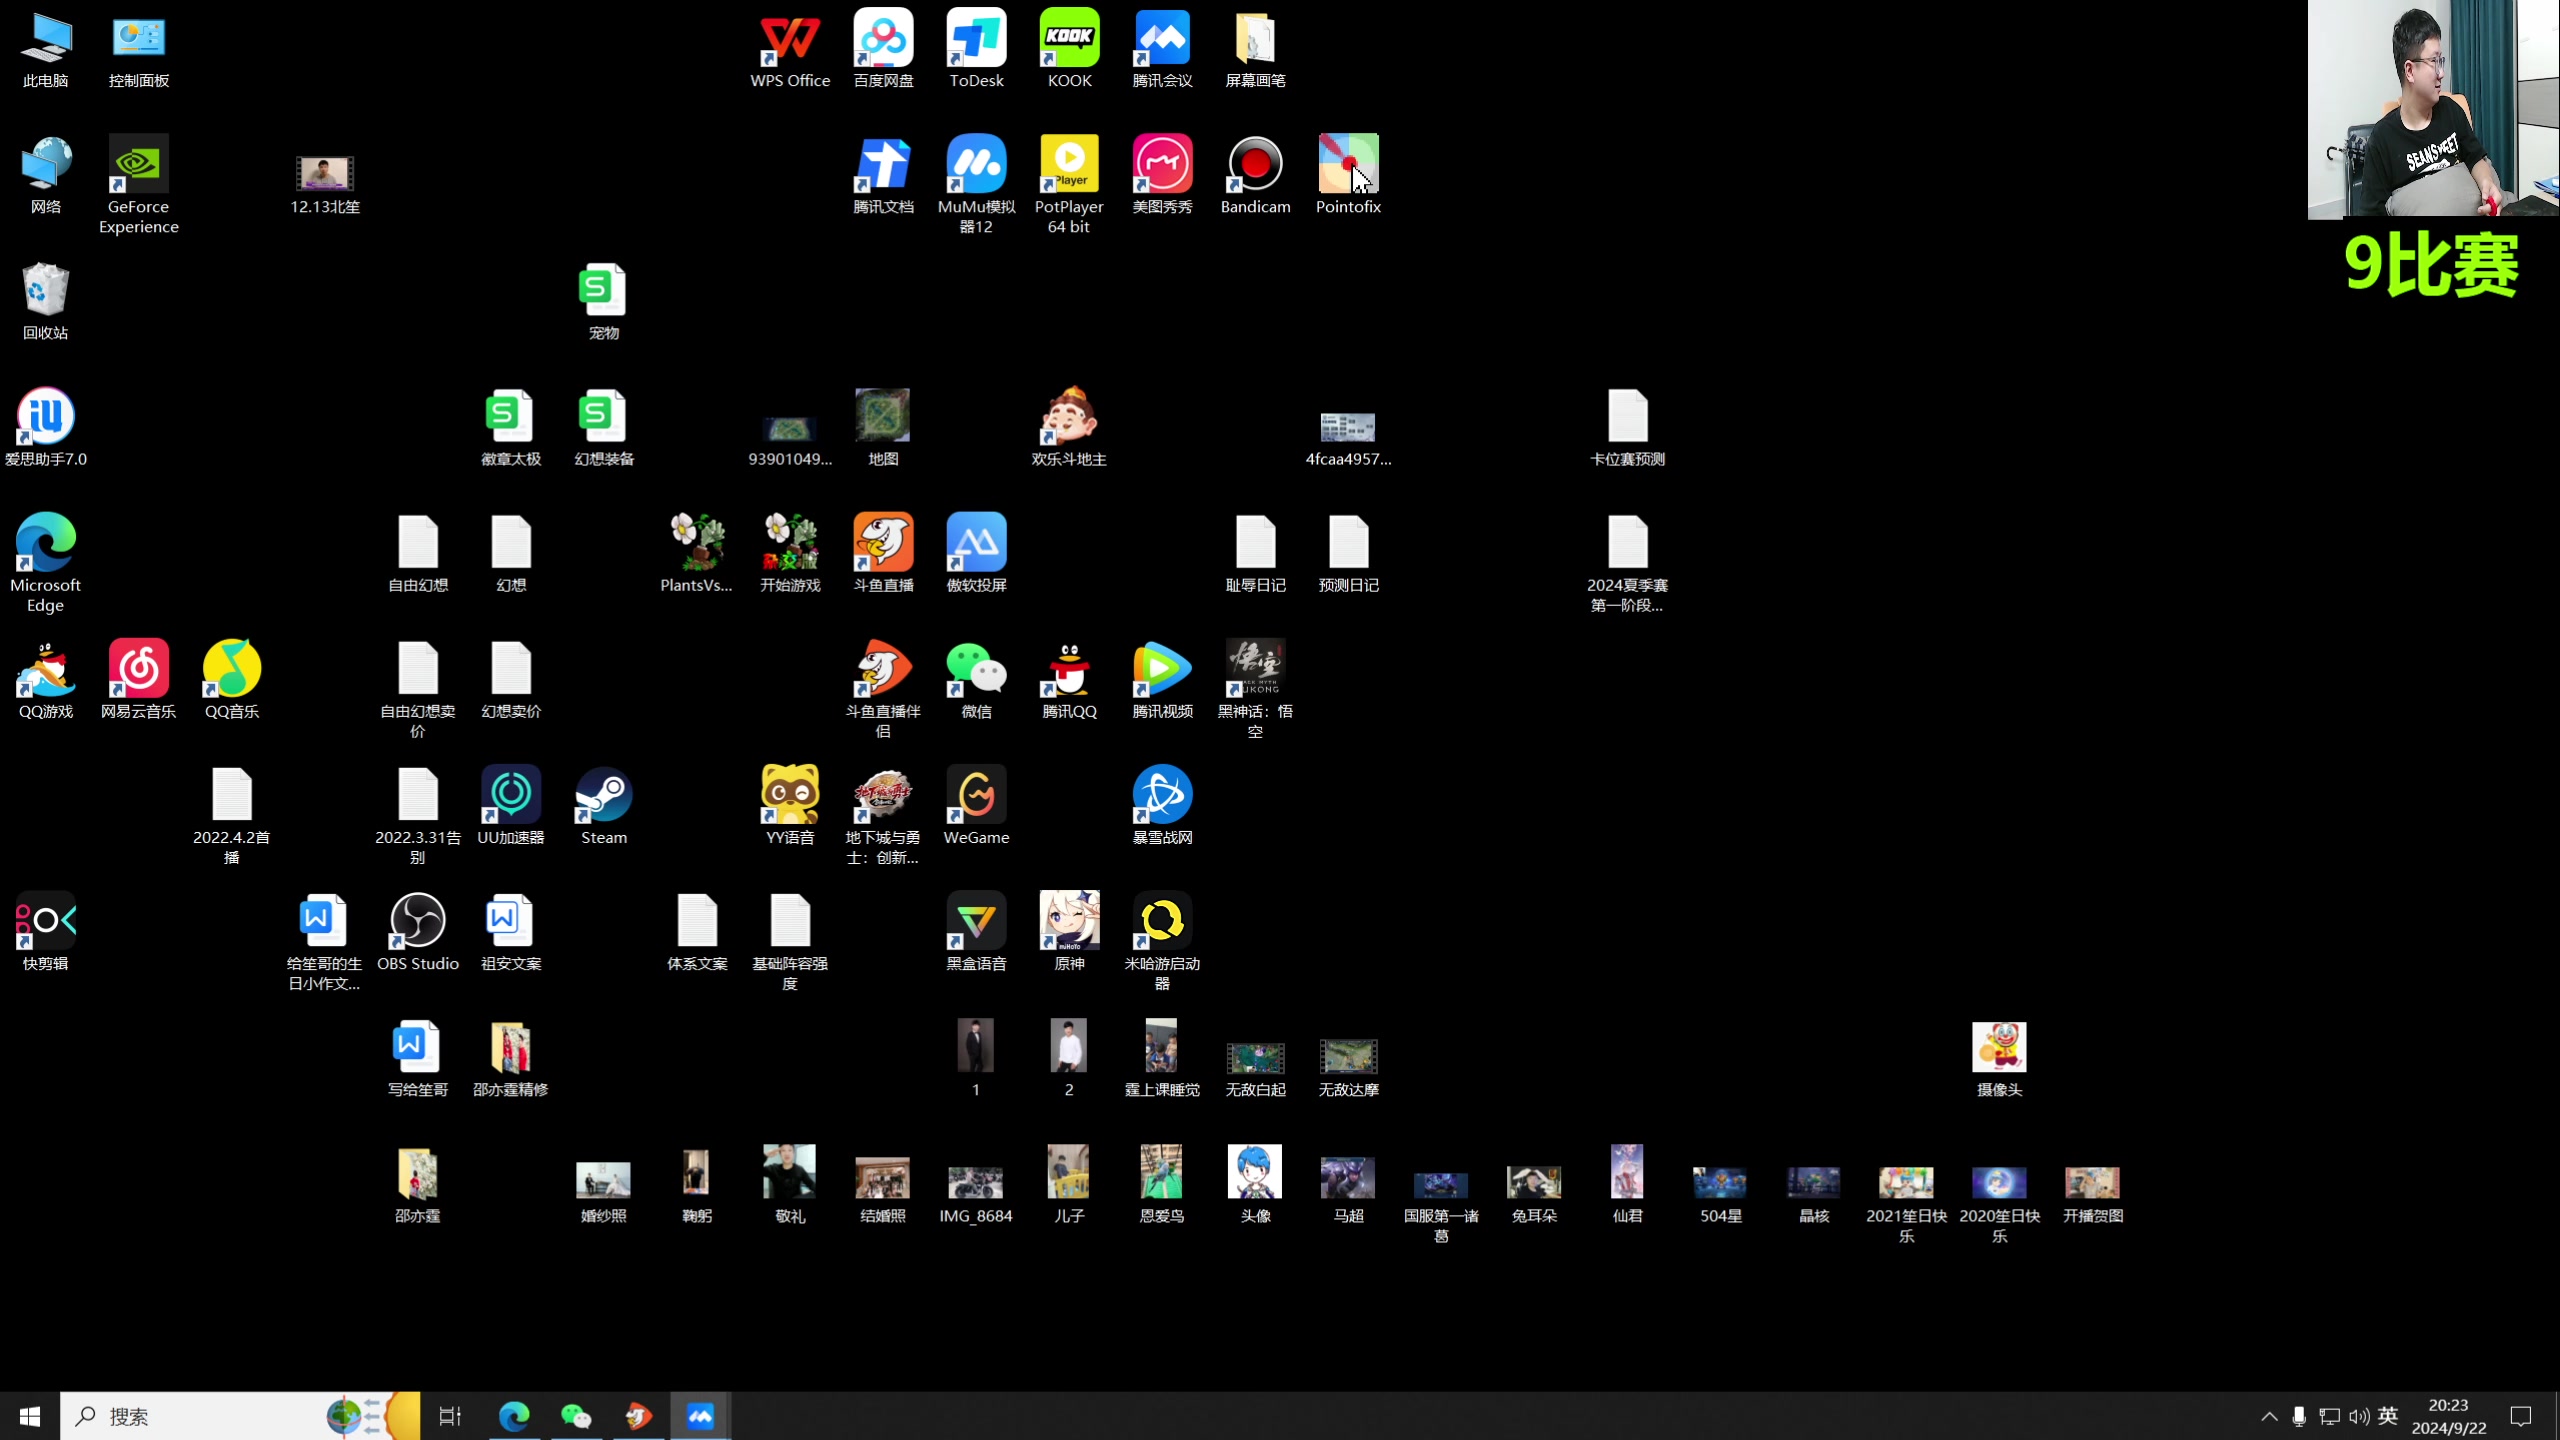
Task: Switch to 腾讯会议 taskbar button
Action: 700,1416
